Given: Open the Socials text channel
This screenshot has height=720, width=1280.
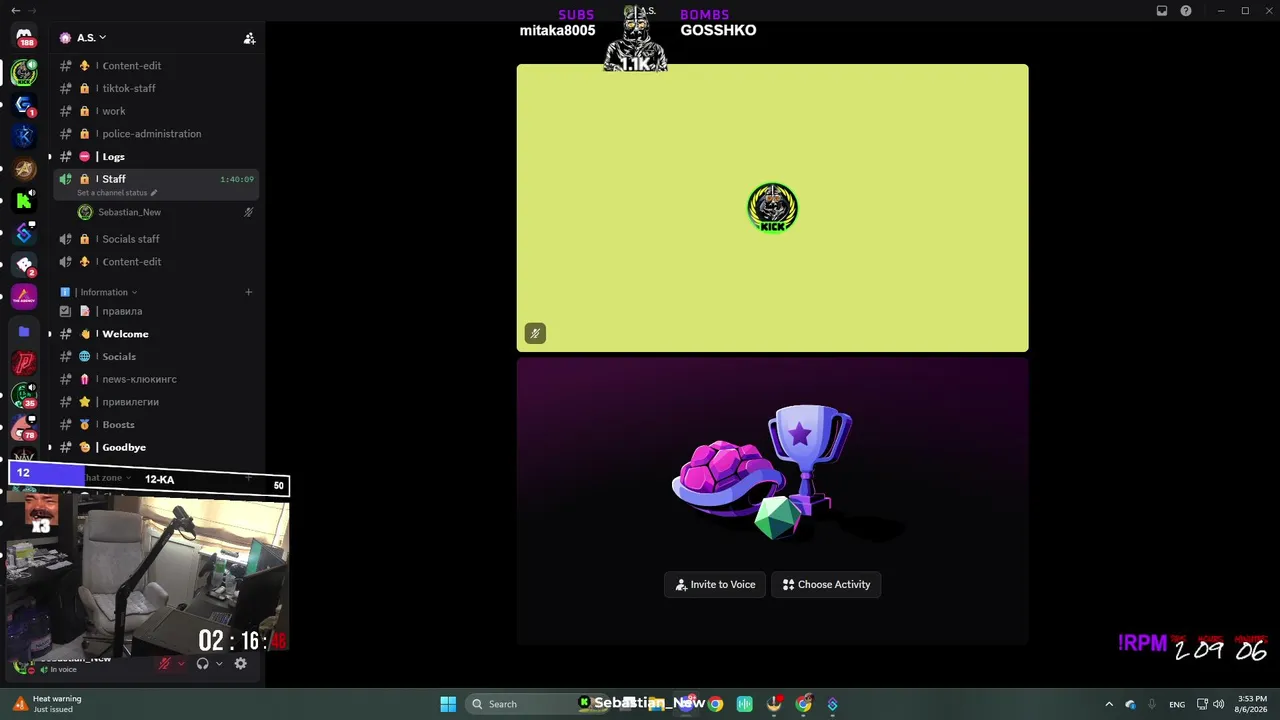Looking at the screenshot, I should point(155,357).
